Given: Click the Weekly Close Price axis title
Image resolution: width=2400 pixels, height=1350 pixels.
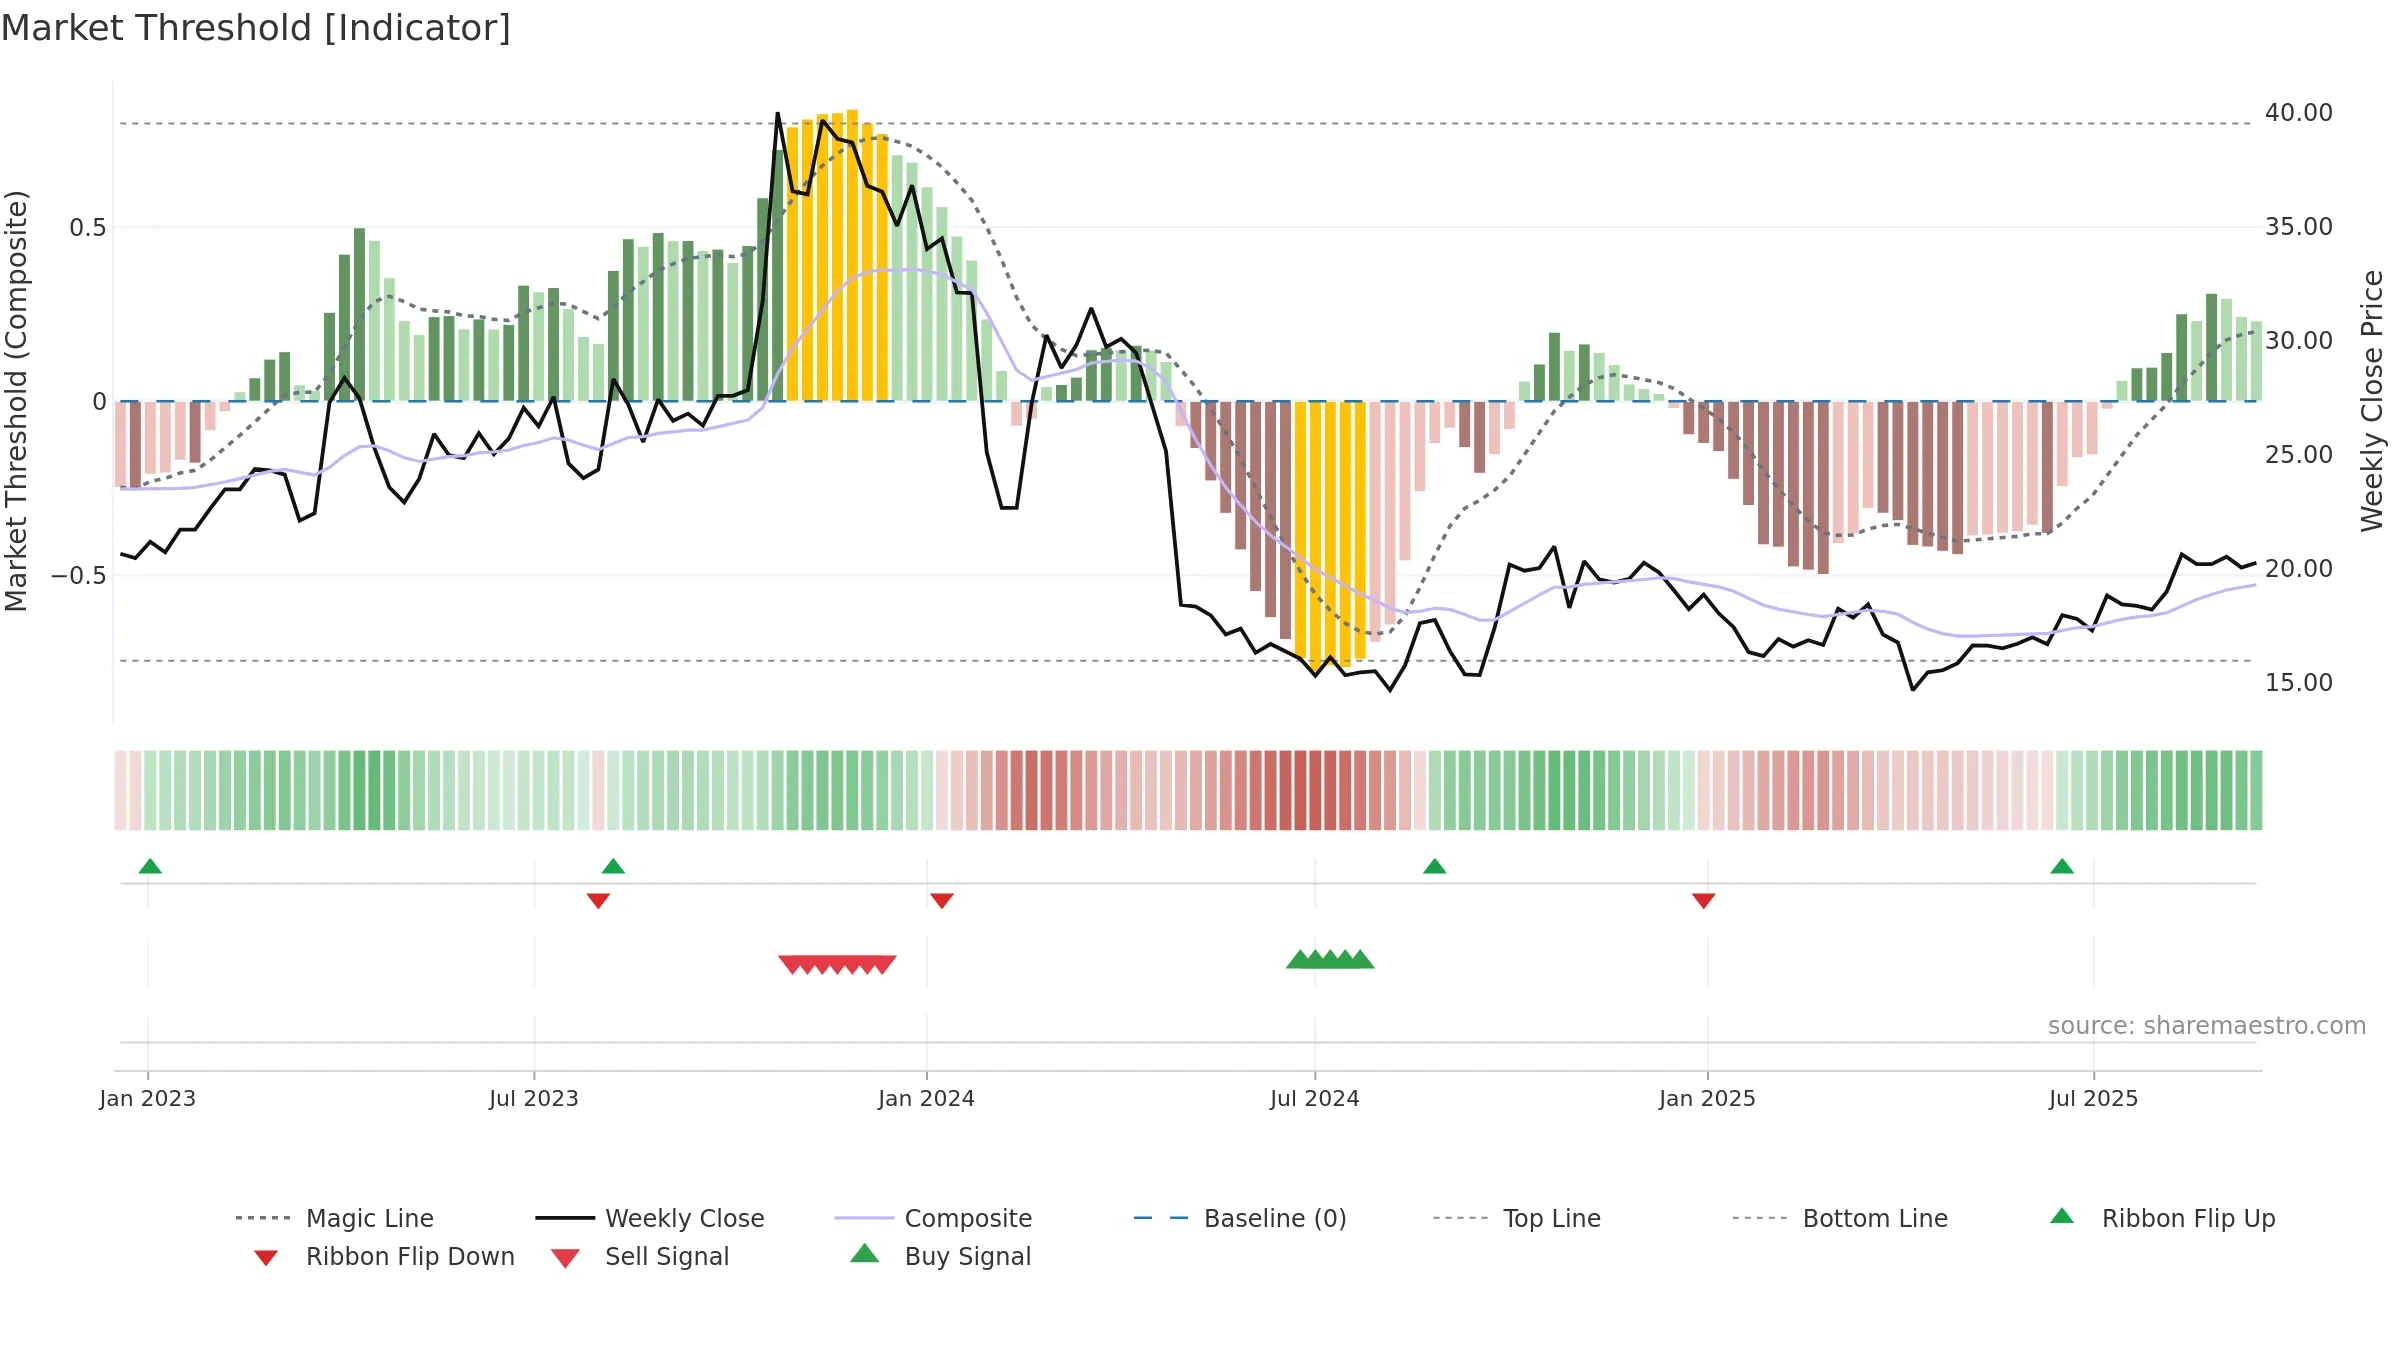Looking at the screenshot, I should 2372,401.
